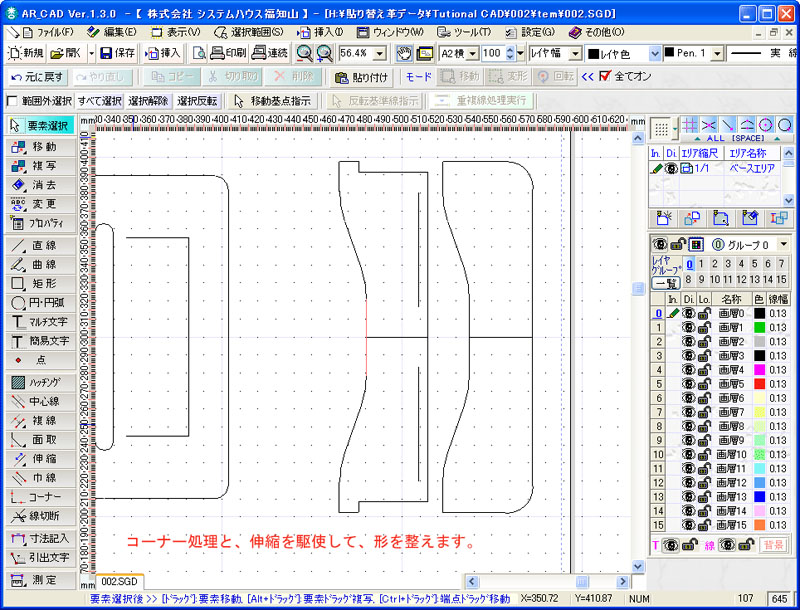Click the green color swatch of 画層1
The height and width of the screenshot is (610, 800).
pyautogui.click(x=760, y=327)
